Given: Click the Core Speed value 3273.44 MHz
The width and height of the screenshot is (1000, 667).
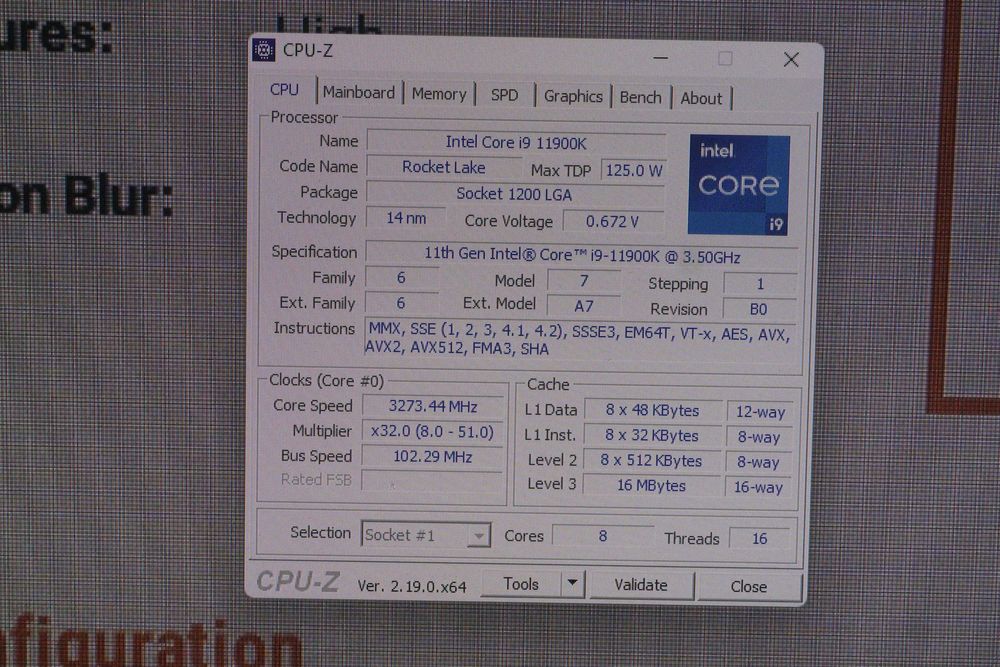Looking at the screenshot, I should tap(433, 407).
